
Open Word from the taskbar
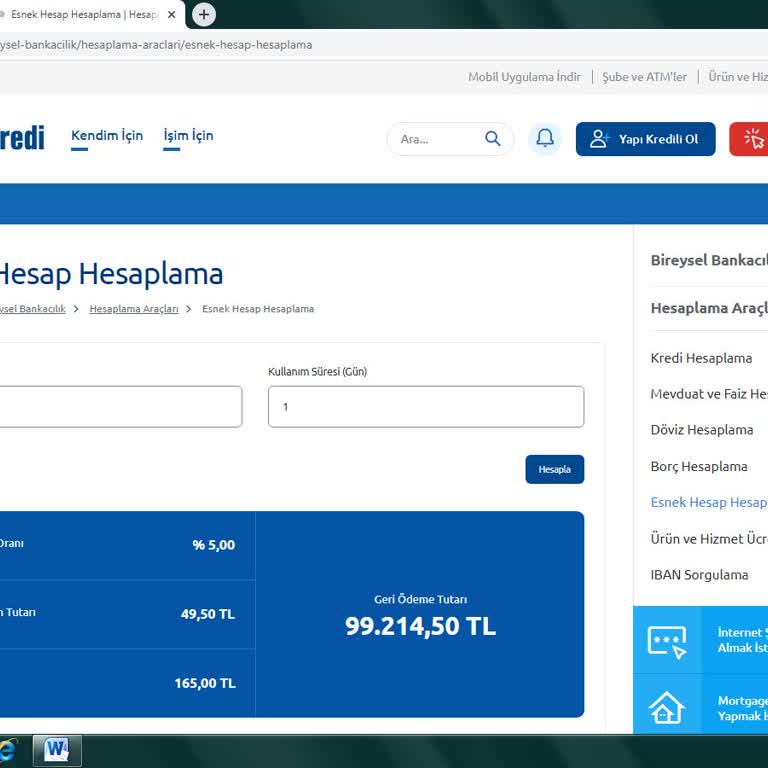(x=57, y=750)
